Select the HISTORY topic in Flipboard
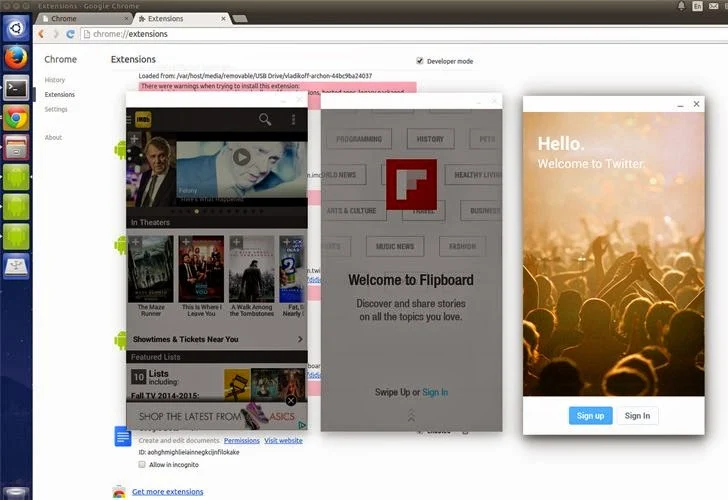This screenshot has height=500, width=728. click(x=430, y=139)
